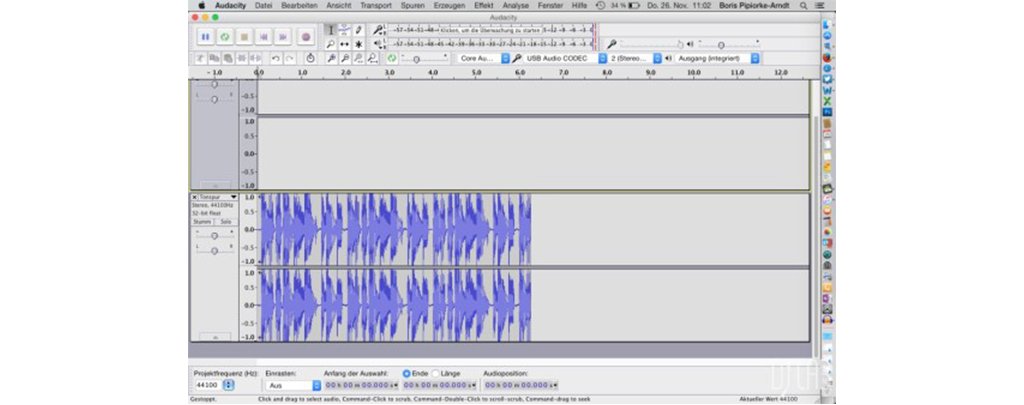Select the Time Shift tool
Screen dimensions: 1024x405
point(345,44)
